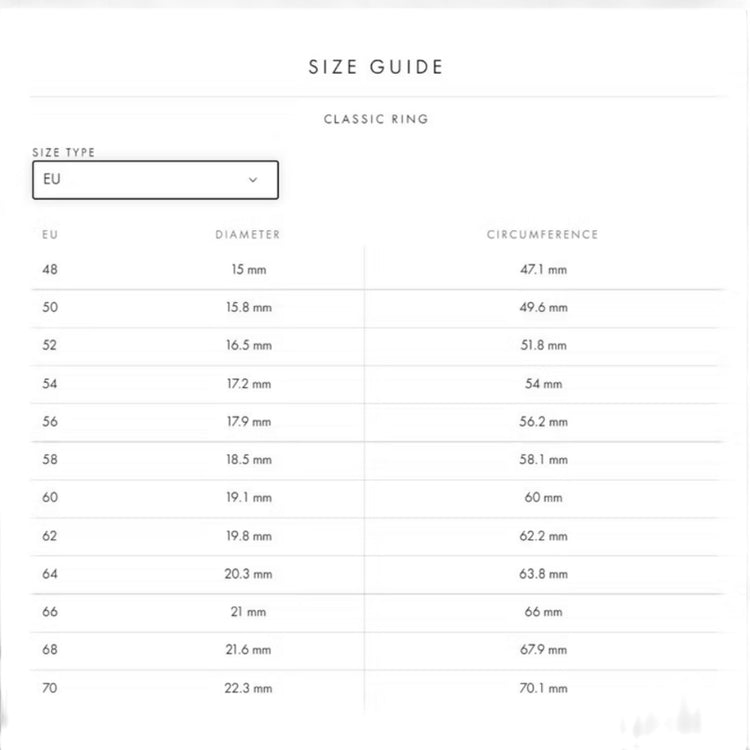Click the Diameter column header
Image resolution: width=750 pixels, height=750 pixels.
click(x=248, y=234)
